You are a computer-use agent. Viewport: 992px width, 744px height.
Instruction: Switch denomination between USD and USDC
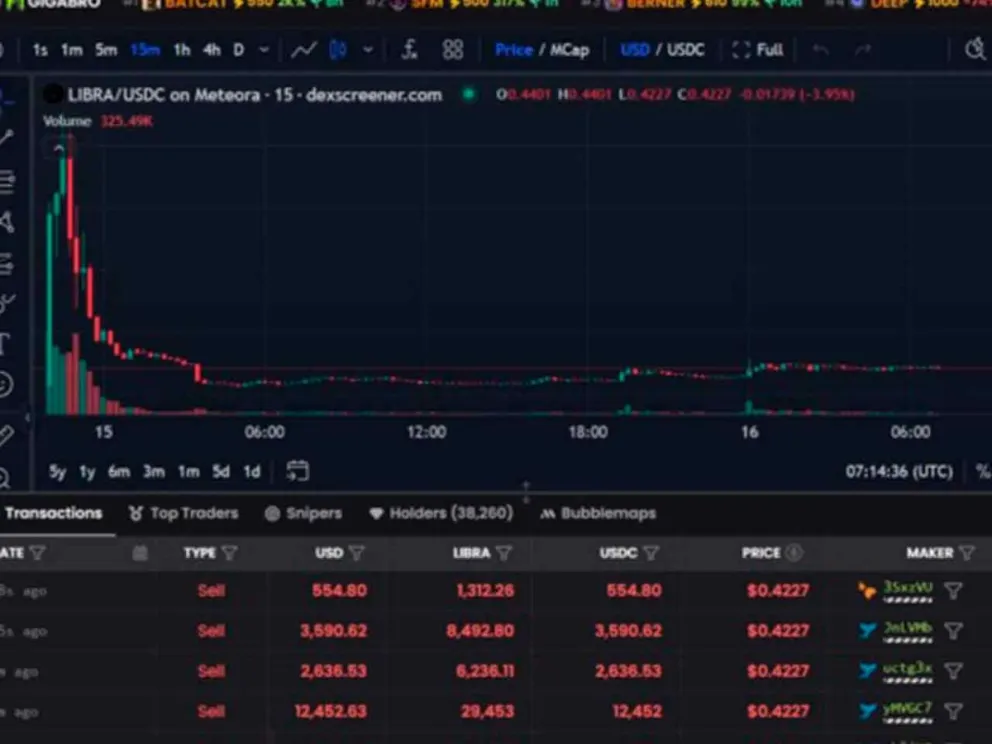coord(662,50)
